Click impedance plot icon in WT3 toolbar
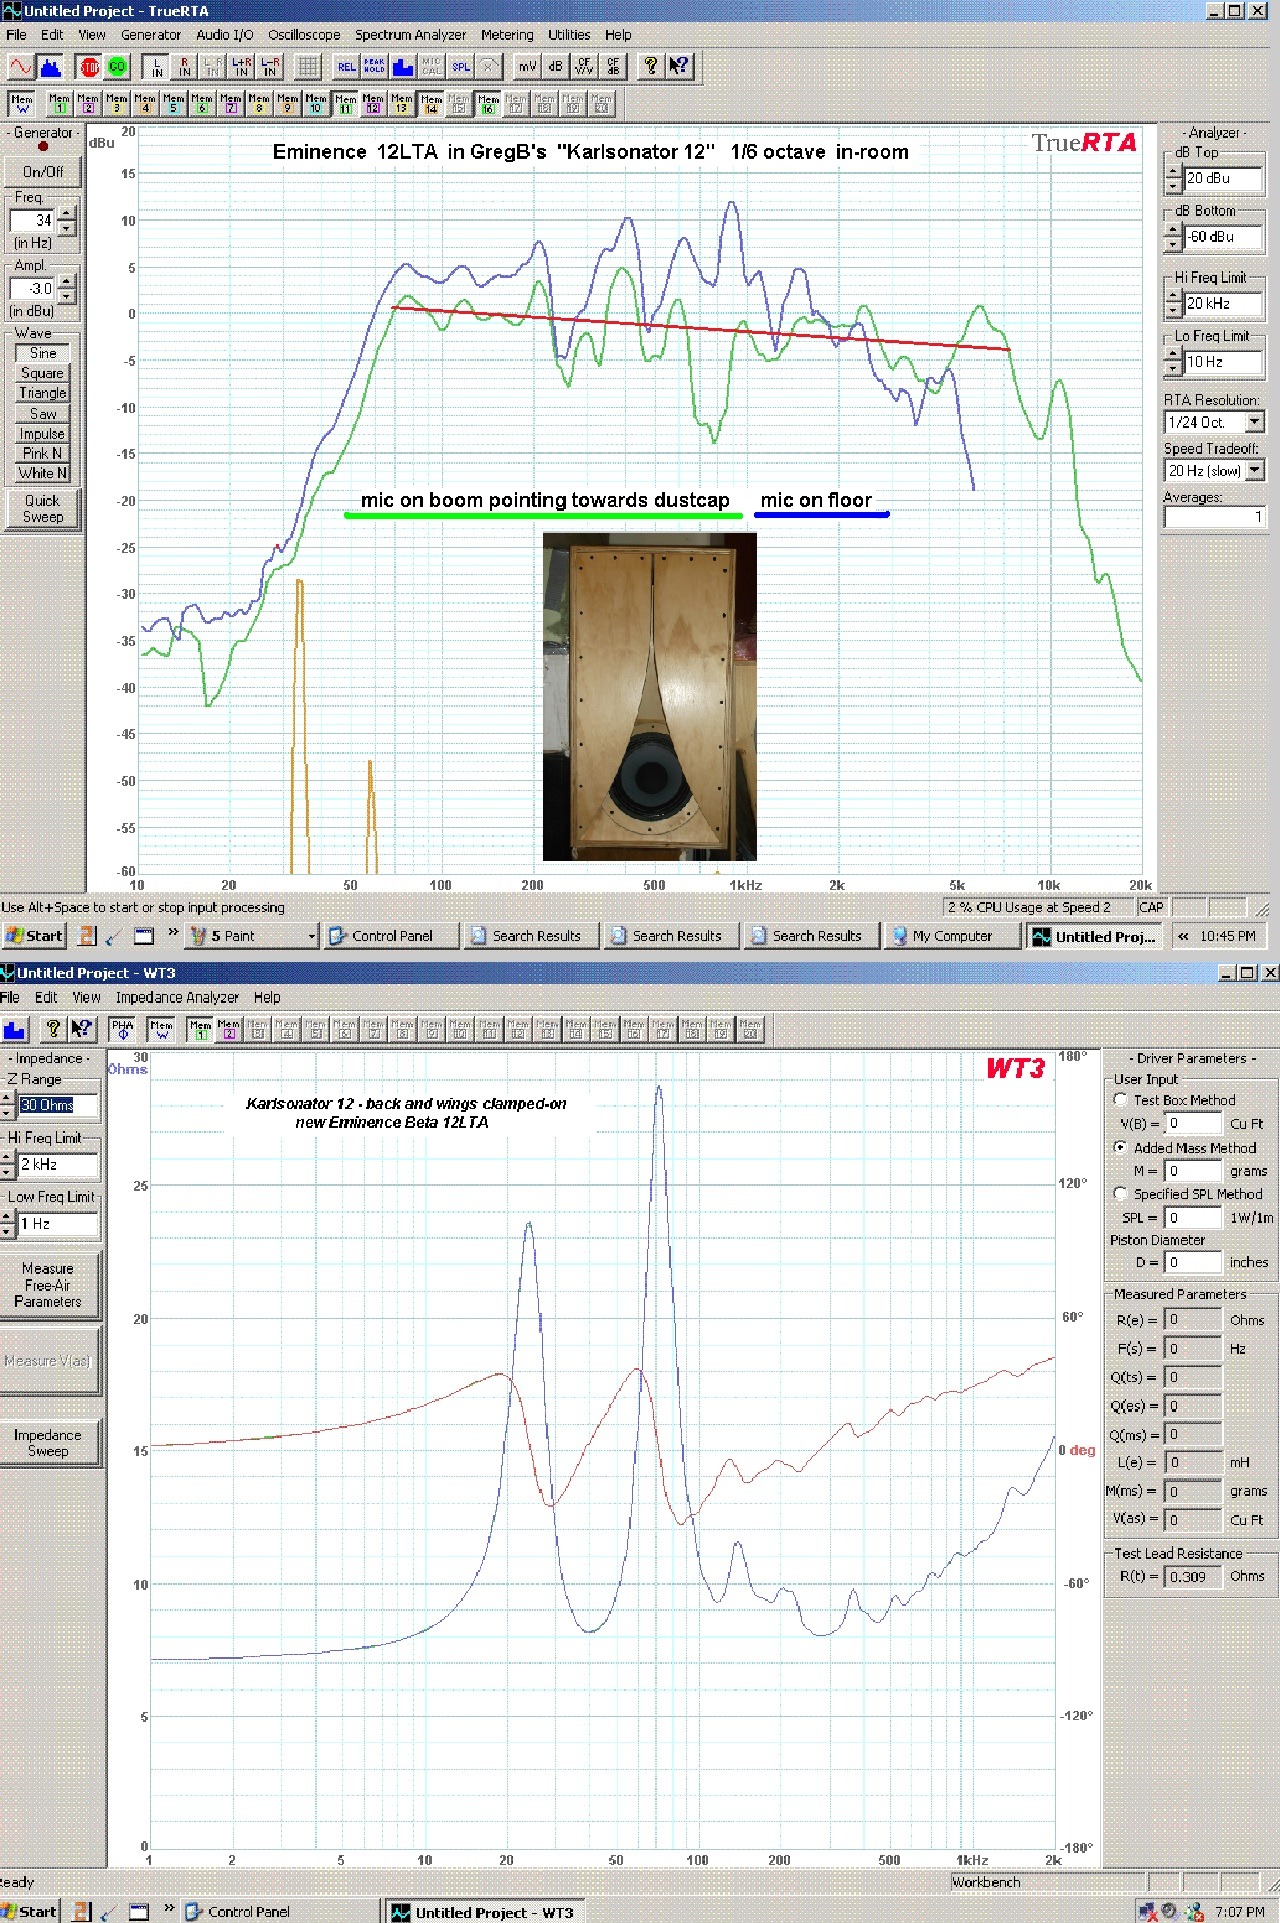Image resolution: width=1280 pixels, height=1923 pixels. 14,1029
